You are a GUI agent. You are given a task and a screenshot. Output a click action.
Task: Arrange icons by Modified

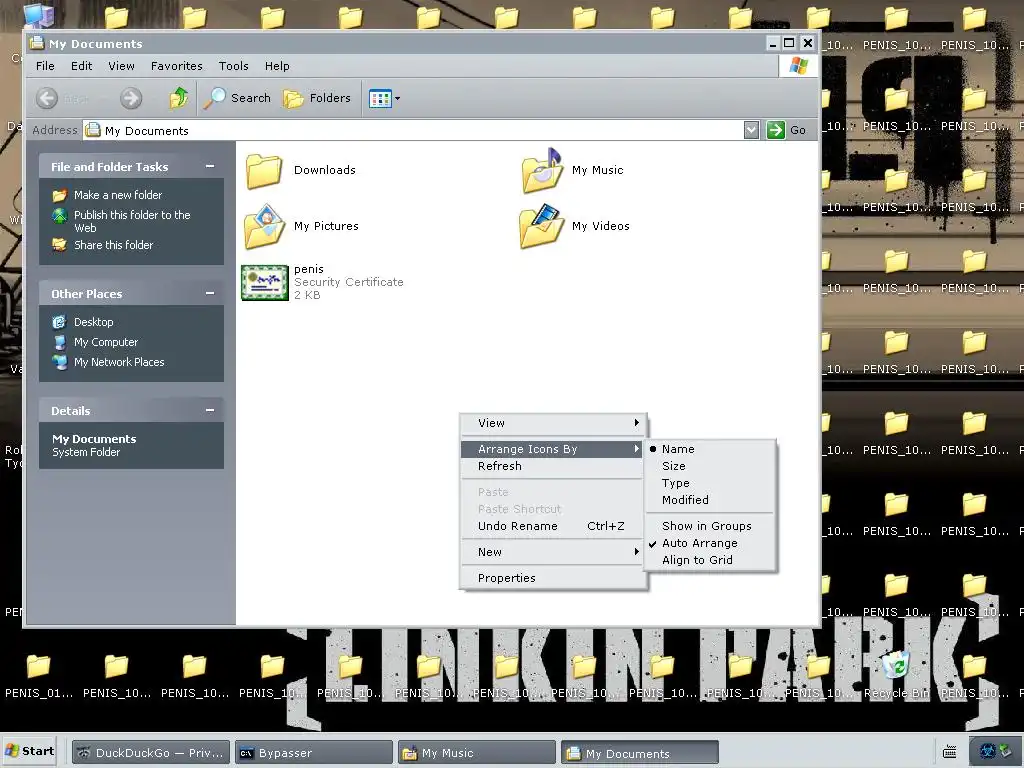click(710, 500)
